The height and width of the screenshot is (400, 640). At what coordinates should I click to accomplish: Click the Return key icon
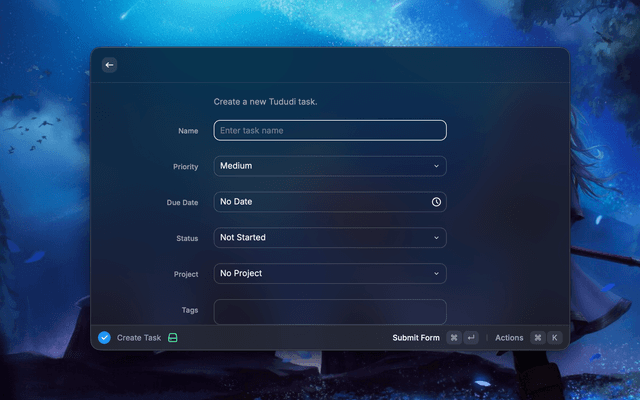[471, 338]
